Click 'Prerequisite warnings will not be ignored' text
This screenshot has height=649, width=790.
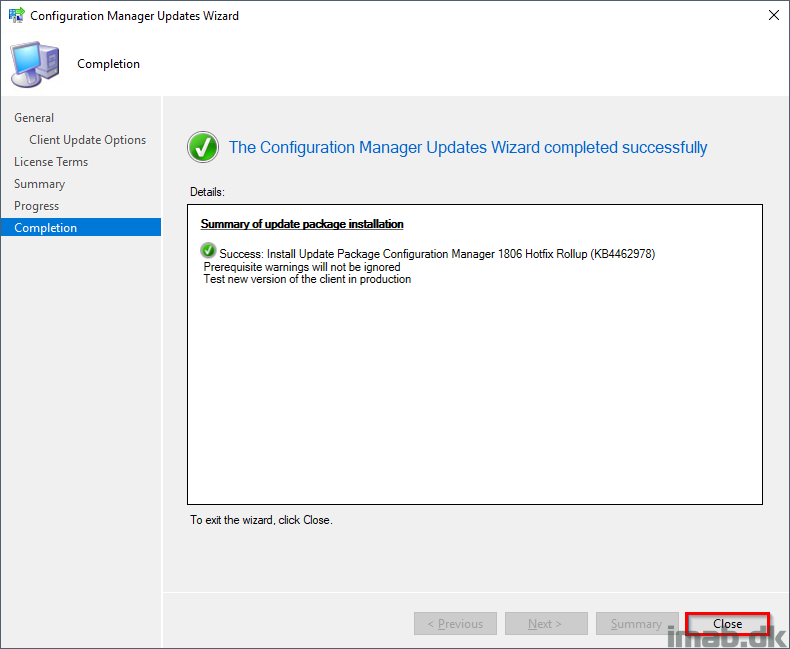[x=302, y=267]
